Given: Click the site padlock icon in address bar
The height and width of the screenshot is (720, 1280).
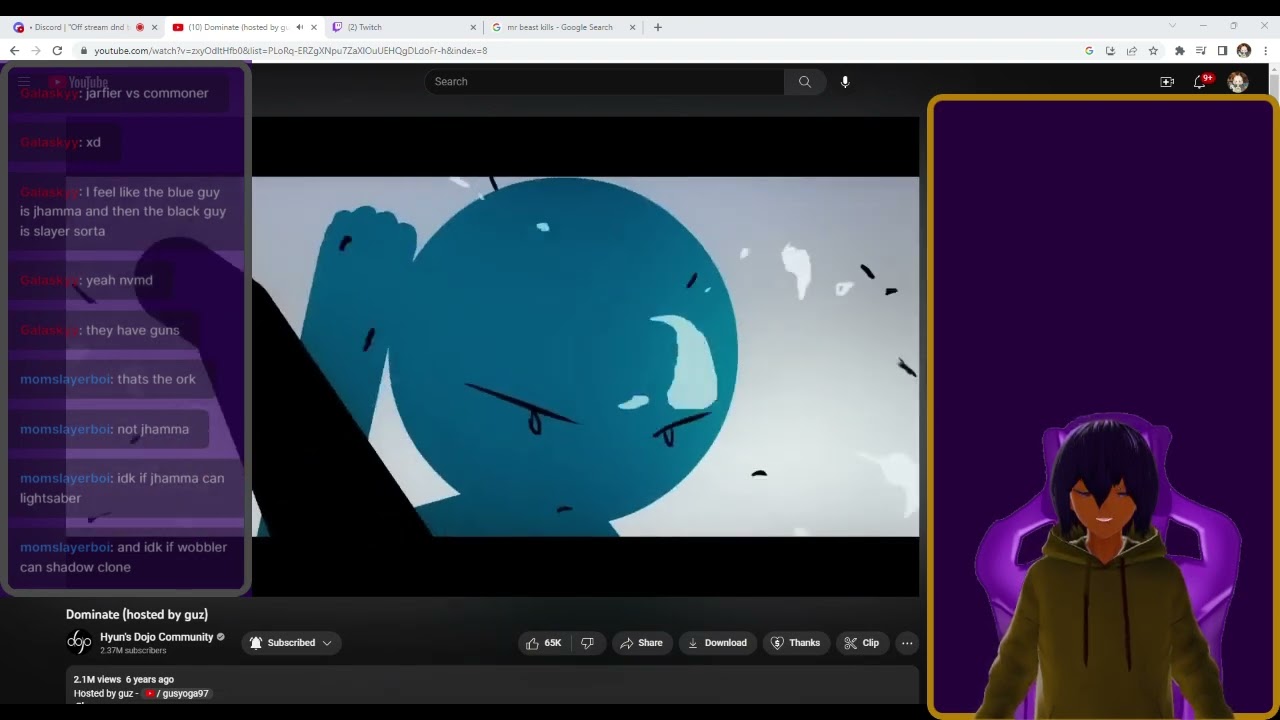Looking at the screenshot, I should (x=84, y=50).
